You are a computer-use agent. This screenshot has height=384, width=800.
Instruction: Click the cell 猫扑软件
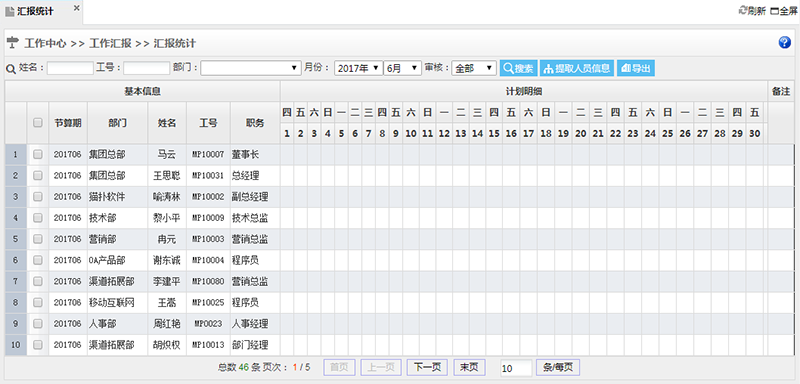pos(117,196)
